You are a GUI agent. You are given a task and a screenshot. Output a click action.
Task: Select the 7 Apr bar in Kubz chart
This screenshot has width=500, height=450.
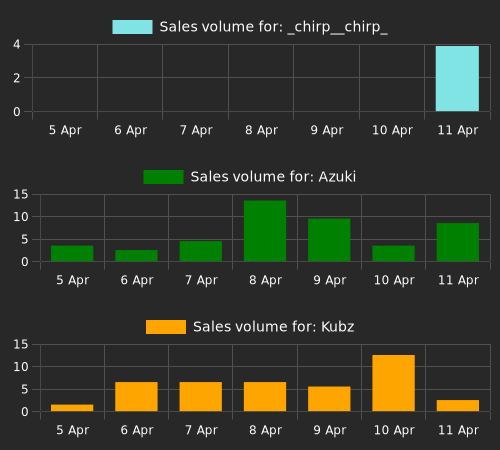point(201,397)
